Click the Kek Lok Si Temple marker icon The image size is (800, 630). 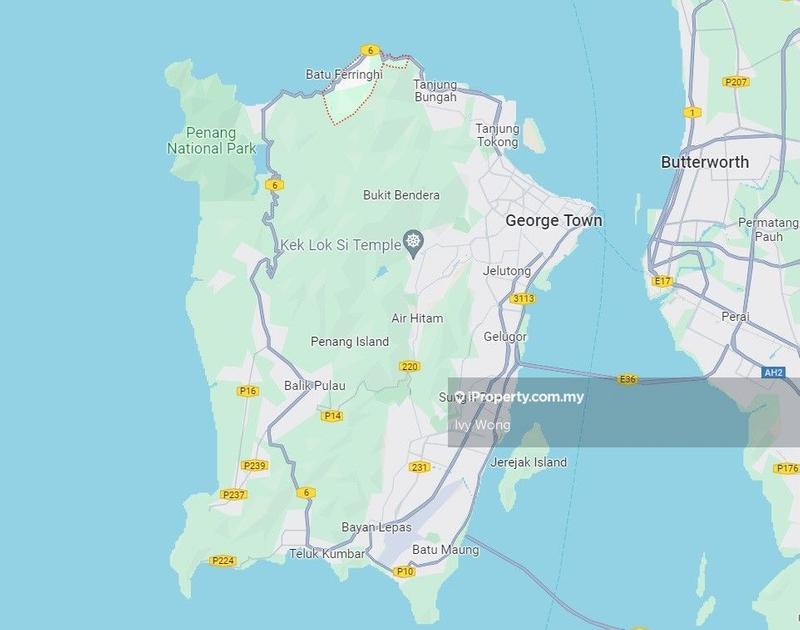tap(413, 242)
